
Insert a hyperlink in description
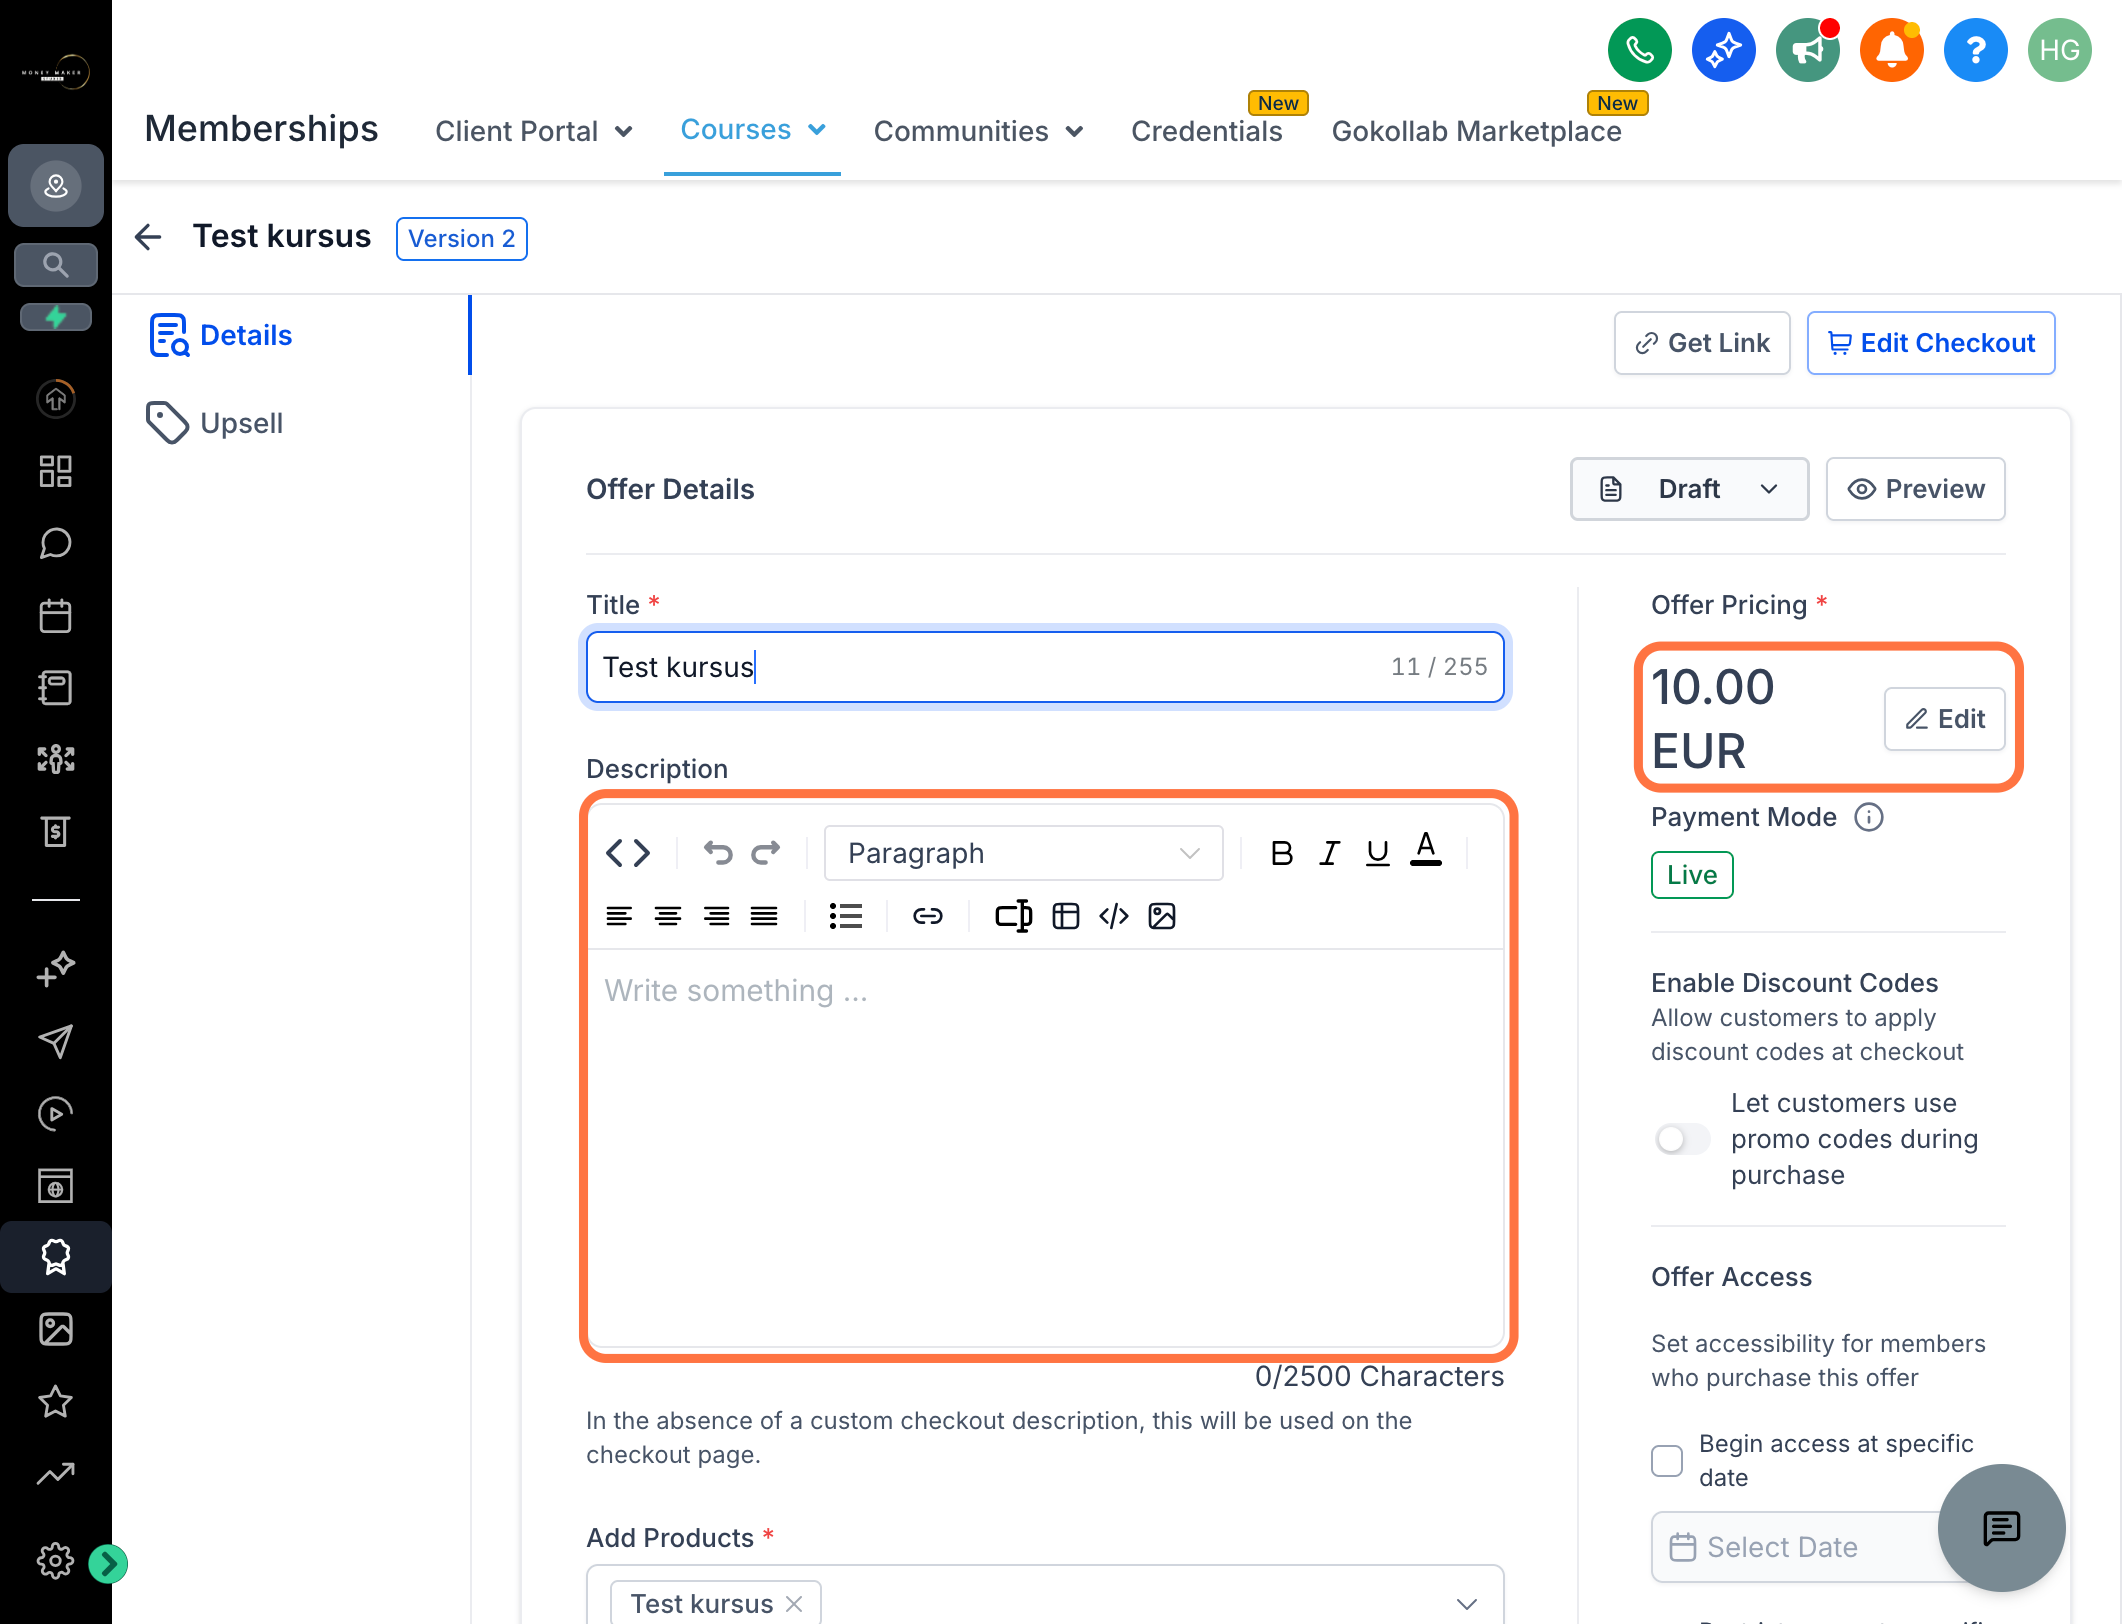[927, 916]
